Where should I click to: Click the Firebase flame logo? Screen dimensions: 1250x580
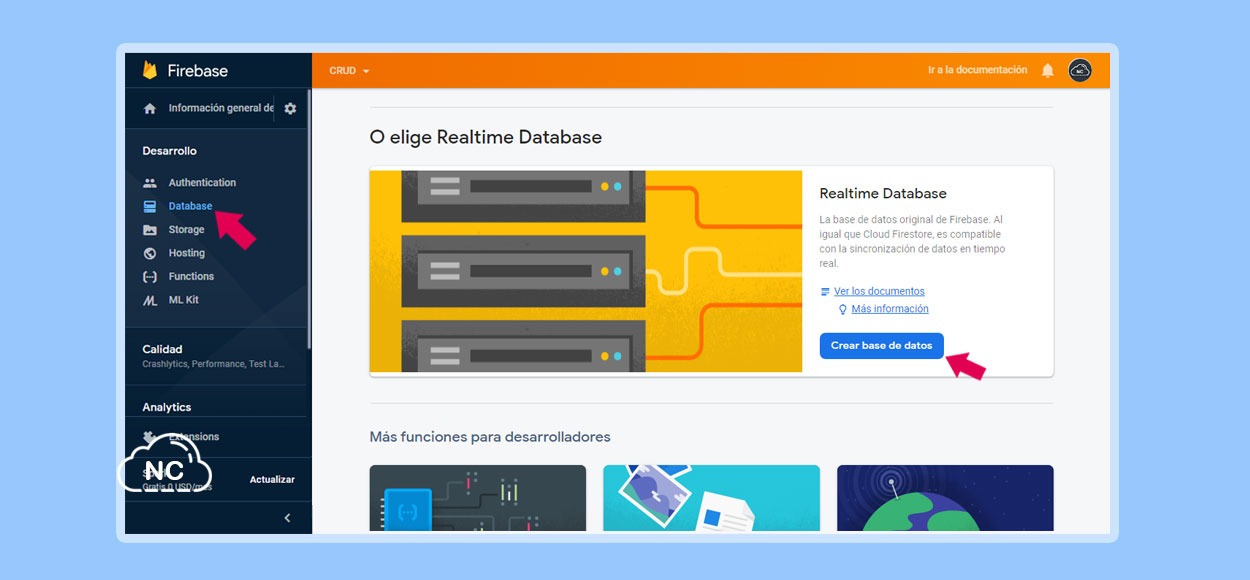coord(150,70)
